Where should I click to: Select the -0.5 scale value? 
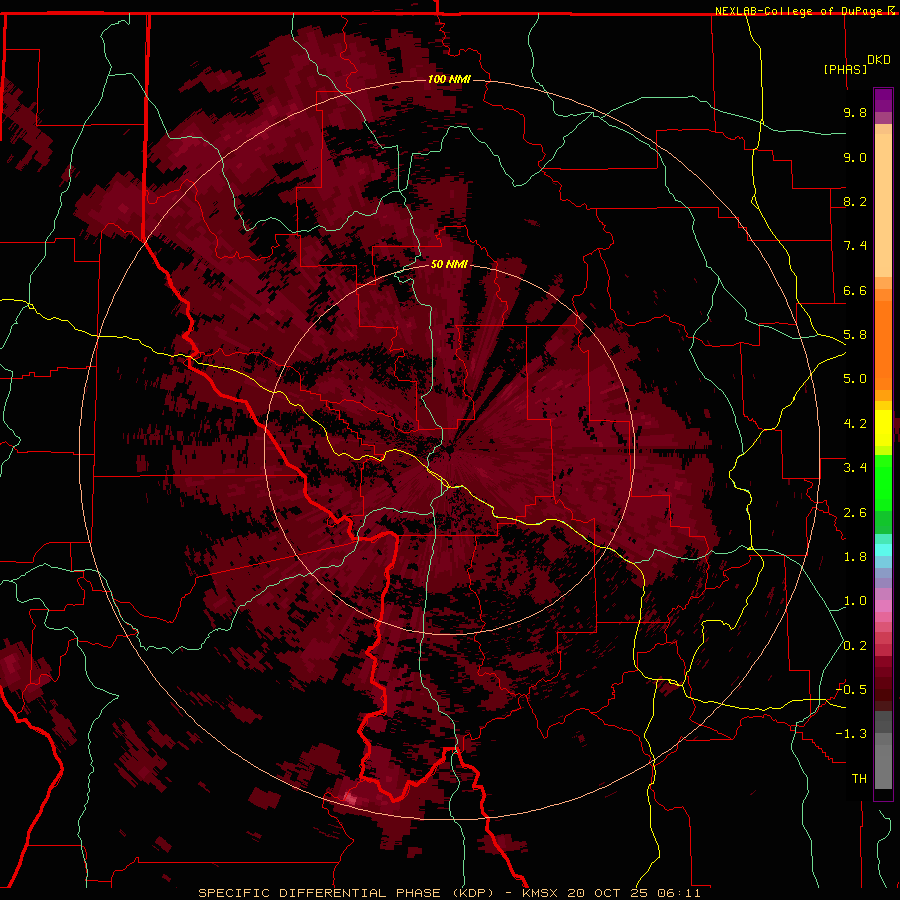click(851, 690)
